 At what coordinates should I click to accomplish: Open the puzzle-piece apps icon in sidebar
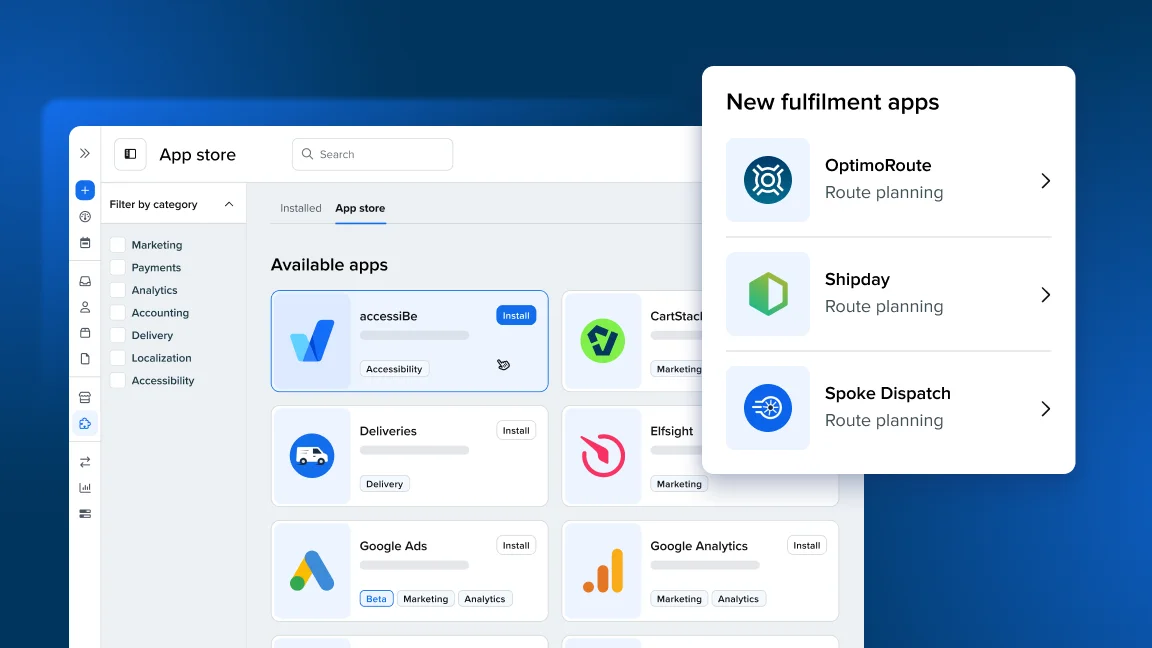point(85,423)
